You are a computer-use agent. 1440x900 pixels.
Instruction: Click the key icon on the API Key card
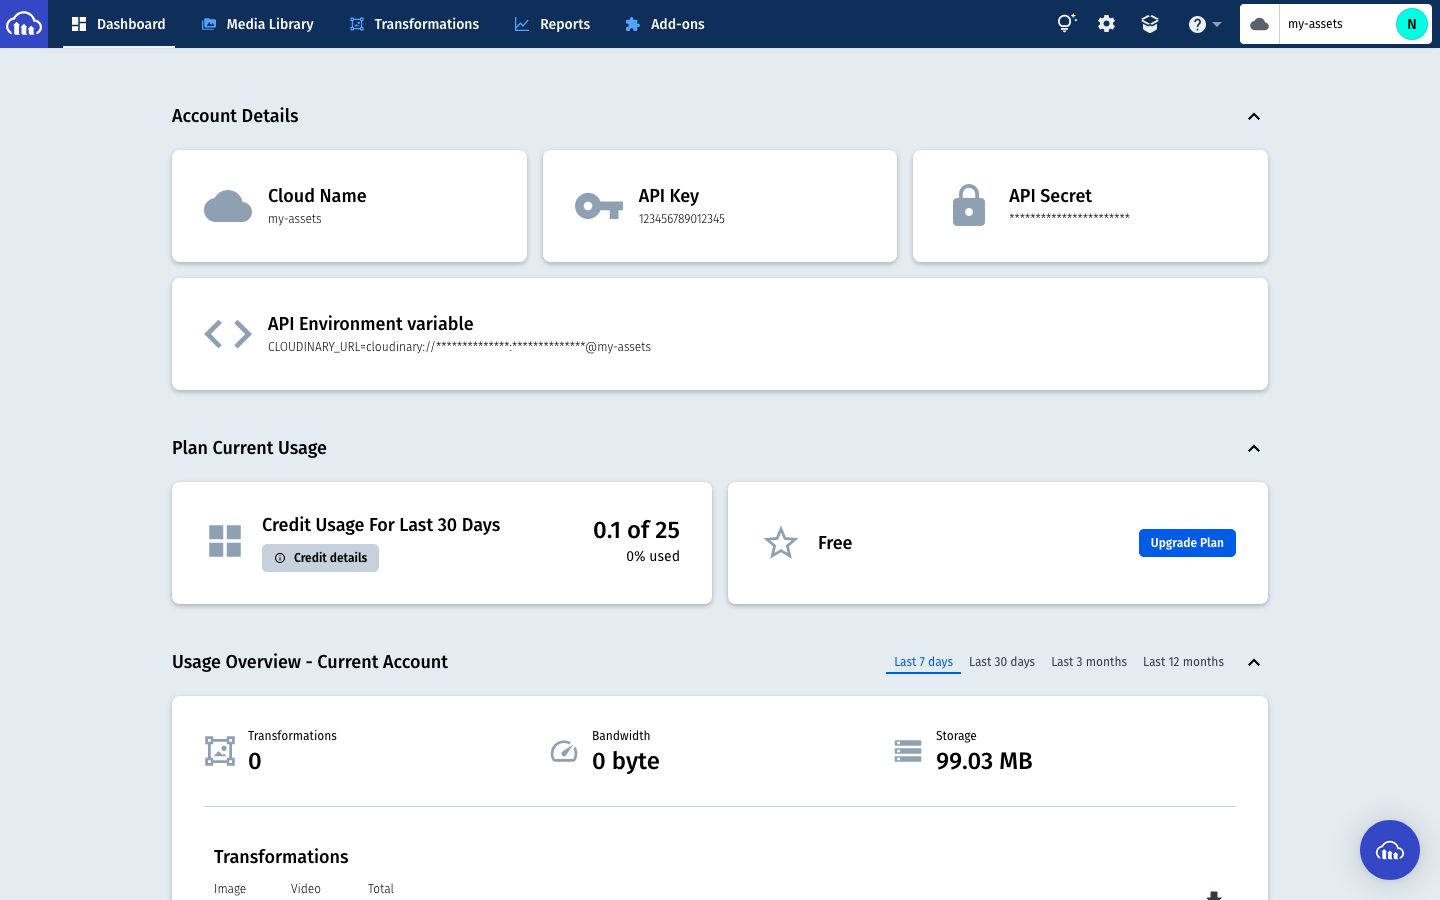(598, 205)
